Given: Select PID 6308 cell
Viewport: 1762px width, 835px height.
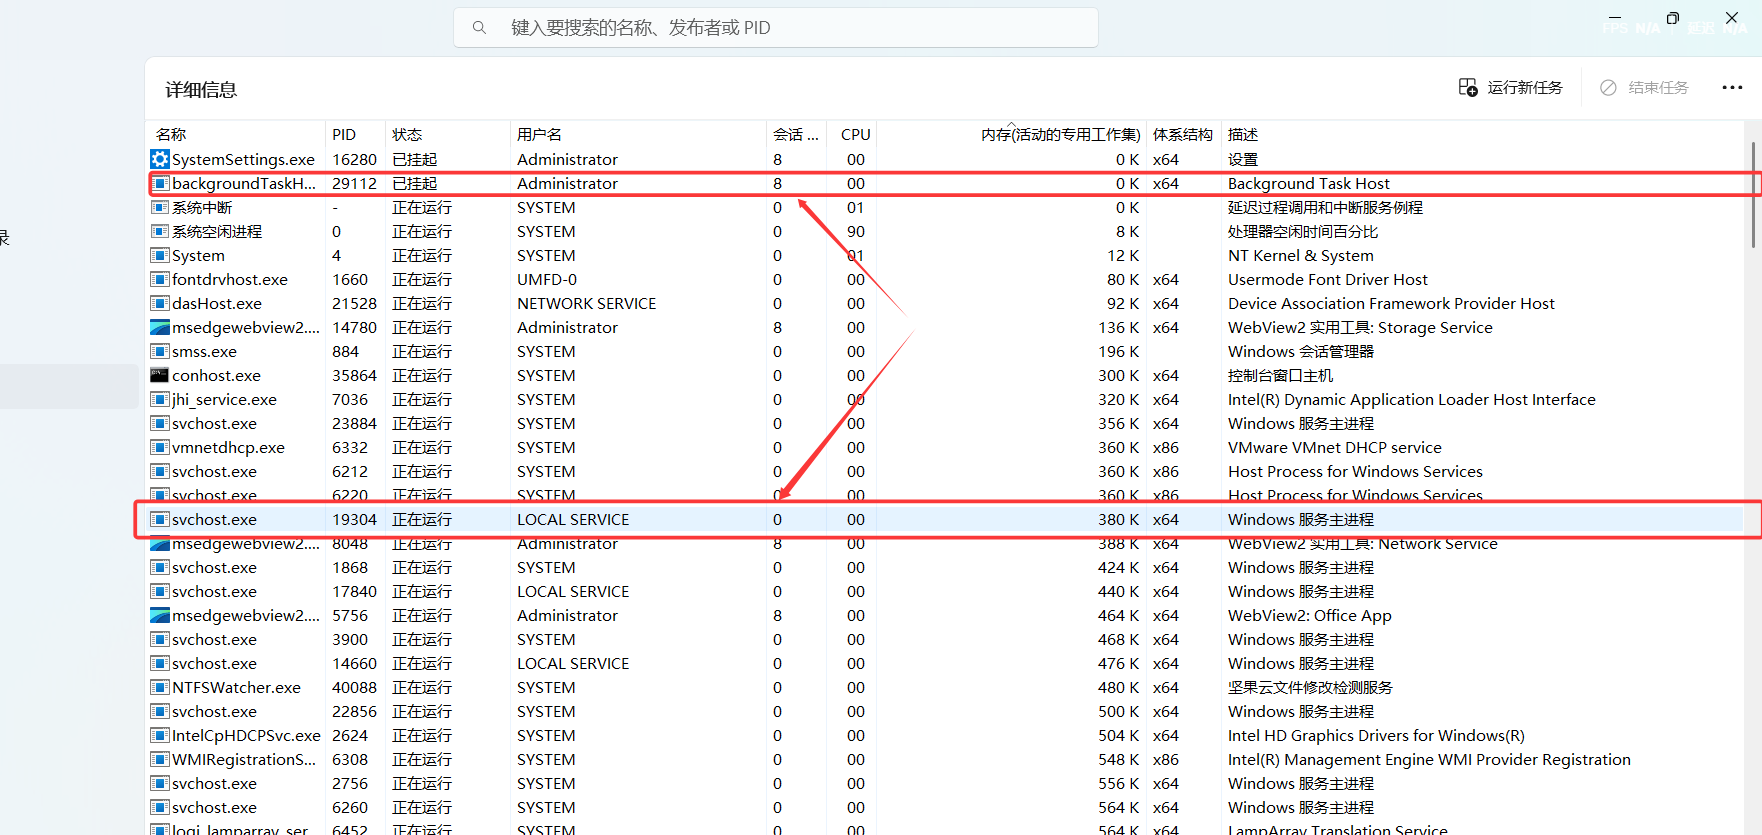Looking at the screenshot, I should coord(350,759).
